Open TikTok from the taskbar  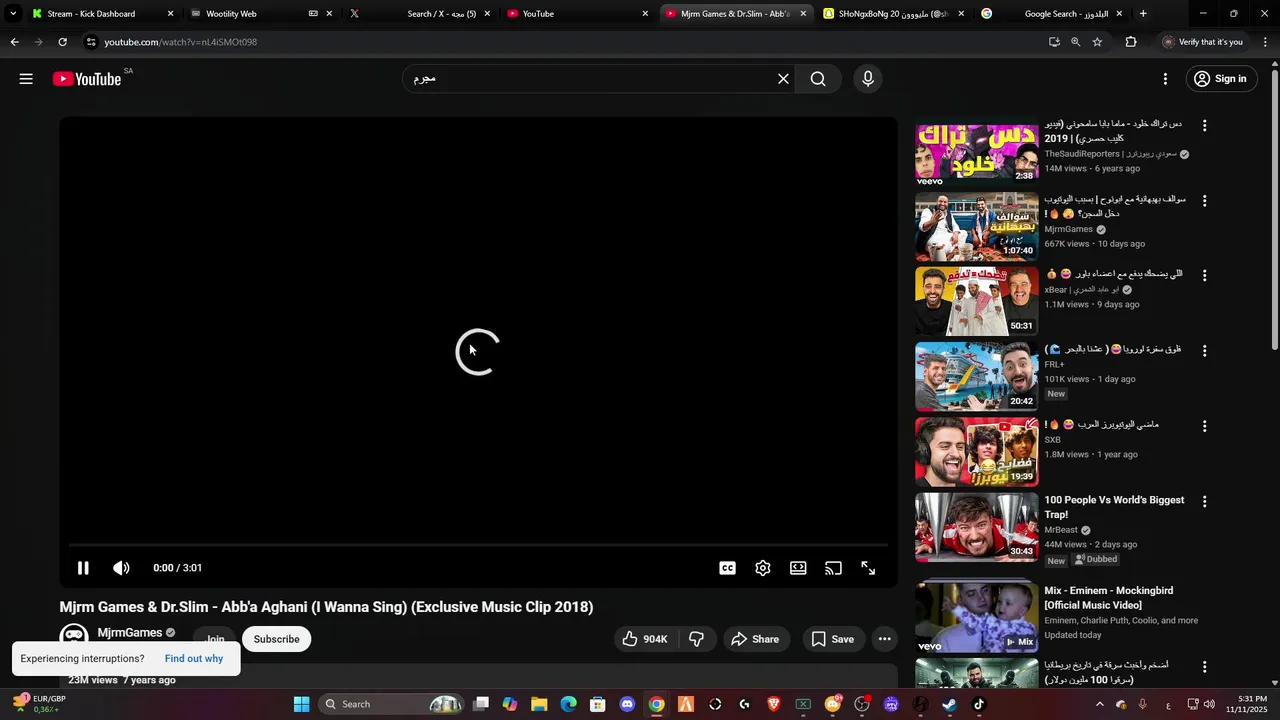click(979, 704)
